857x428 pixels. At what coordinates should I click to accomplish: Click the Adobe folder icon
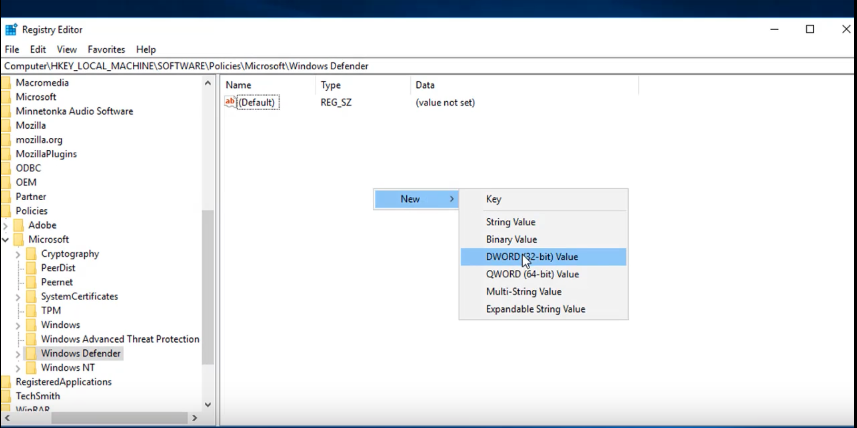(19, 225)
